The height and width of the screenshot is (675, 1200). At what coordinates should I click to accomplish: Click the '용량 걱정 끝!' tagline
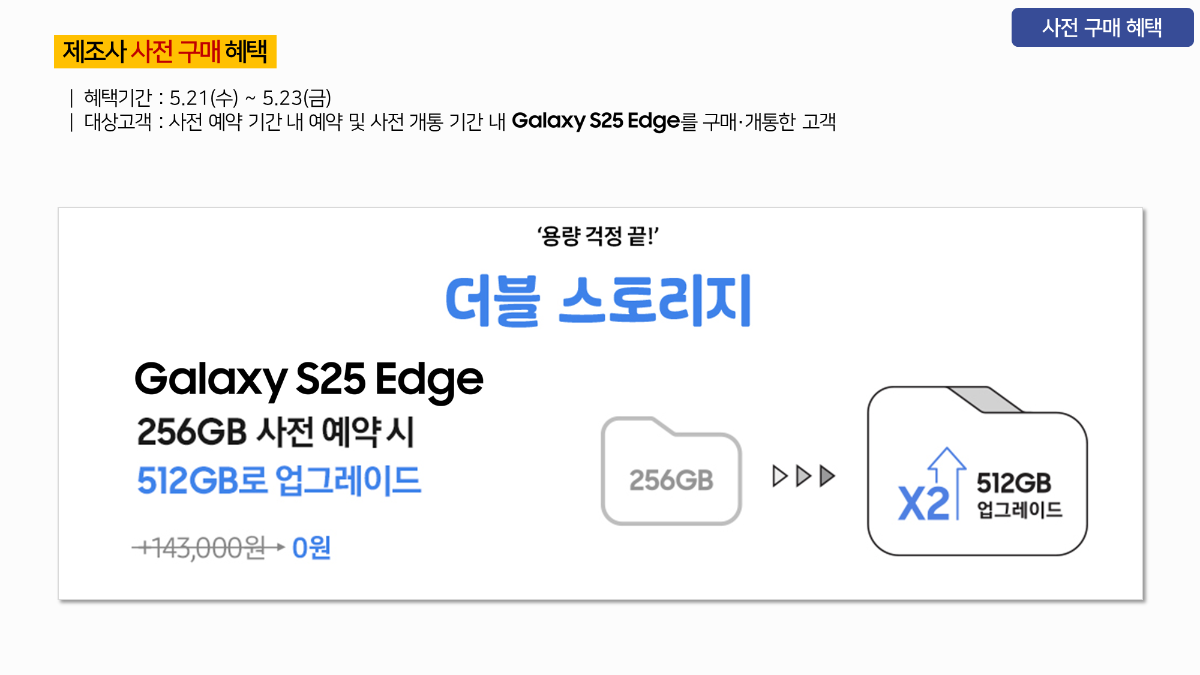[x=598, y=237]
